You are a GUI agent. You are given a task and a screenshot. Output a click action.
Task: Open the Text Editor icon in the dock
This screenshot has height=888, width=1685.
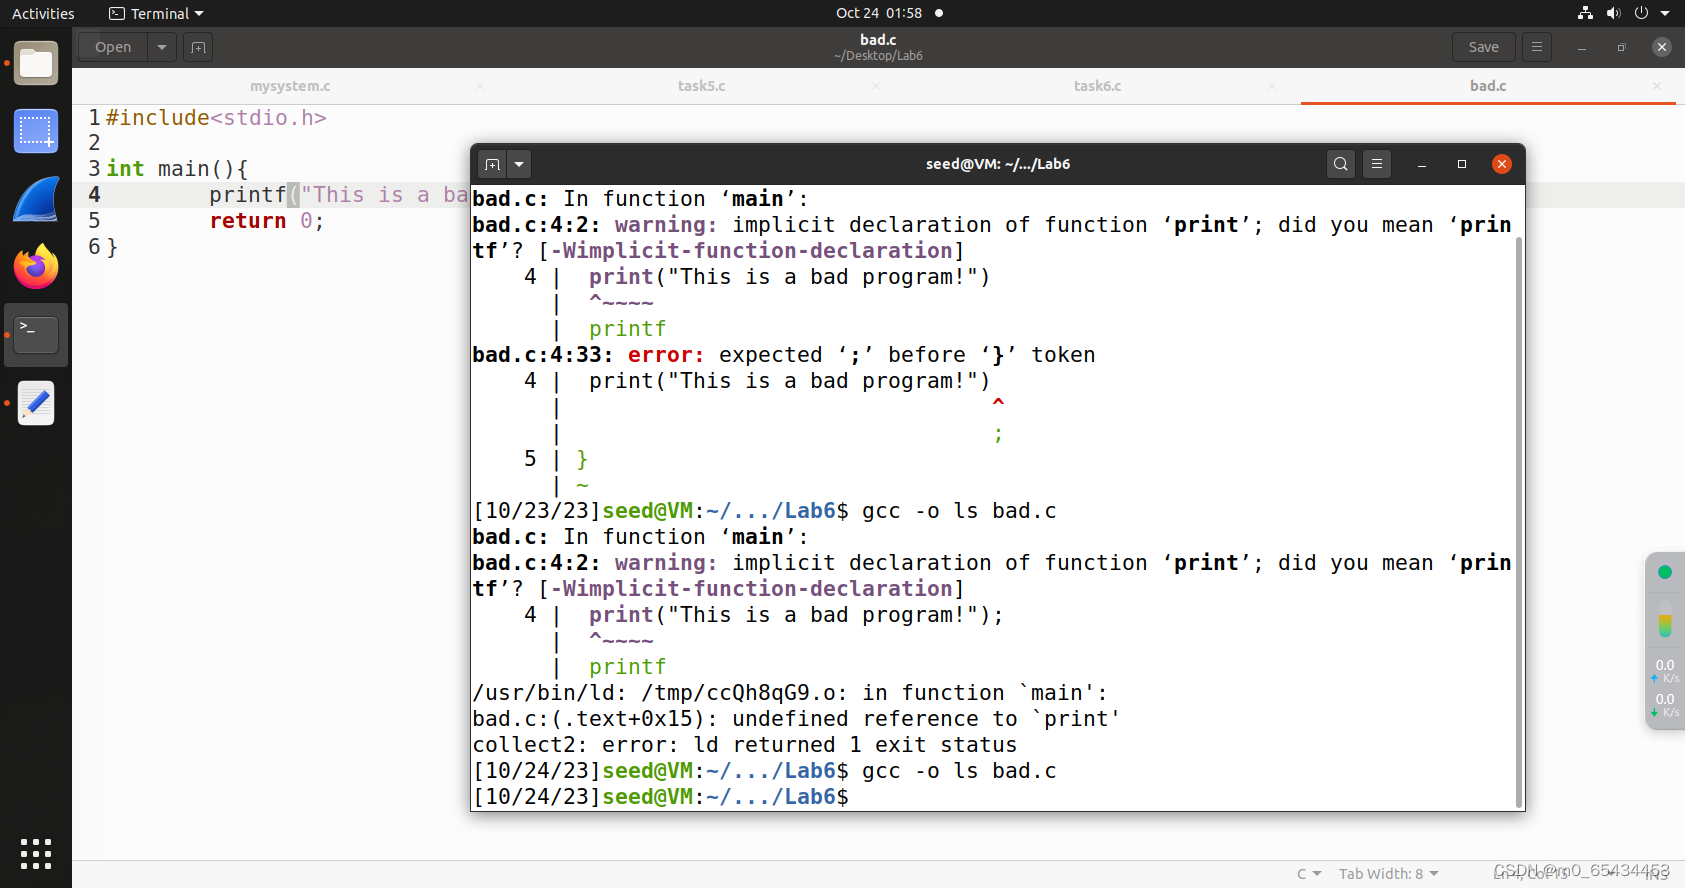point(36,403)
